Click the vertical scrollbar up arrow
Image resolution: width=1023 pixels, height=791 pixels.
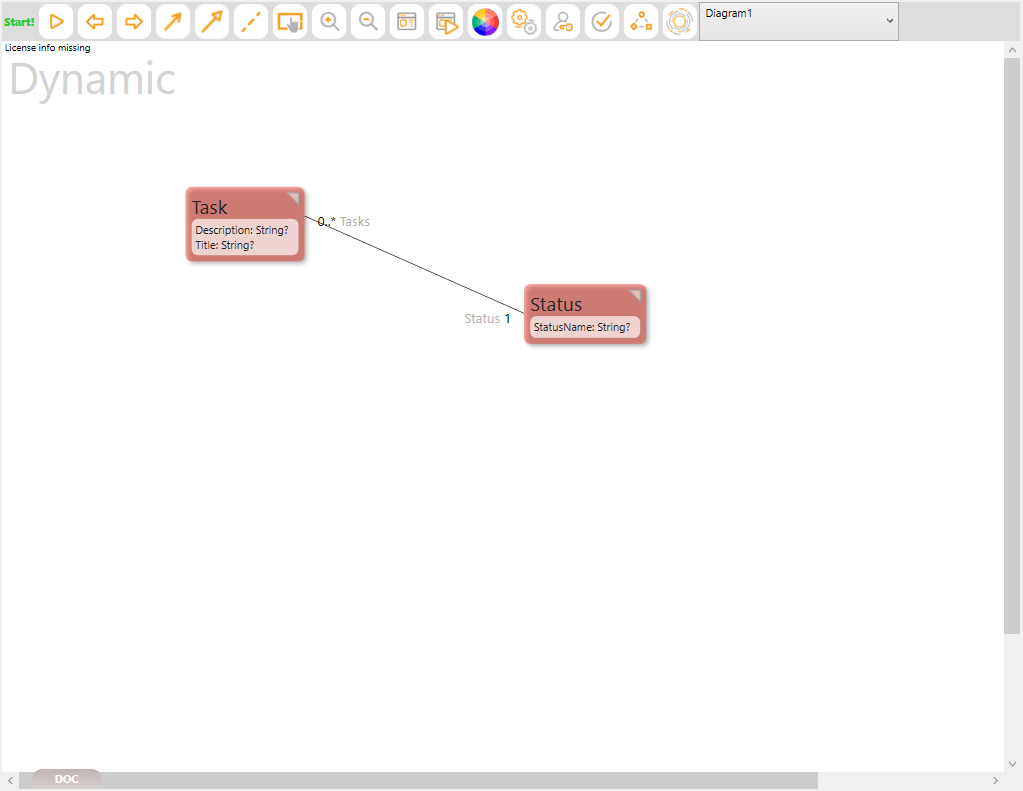pos(1013,50)
